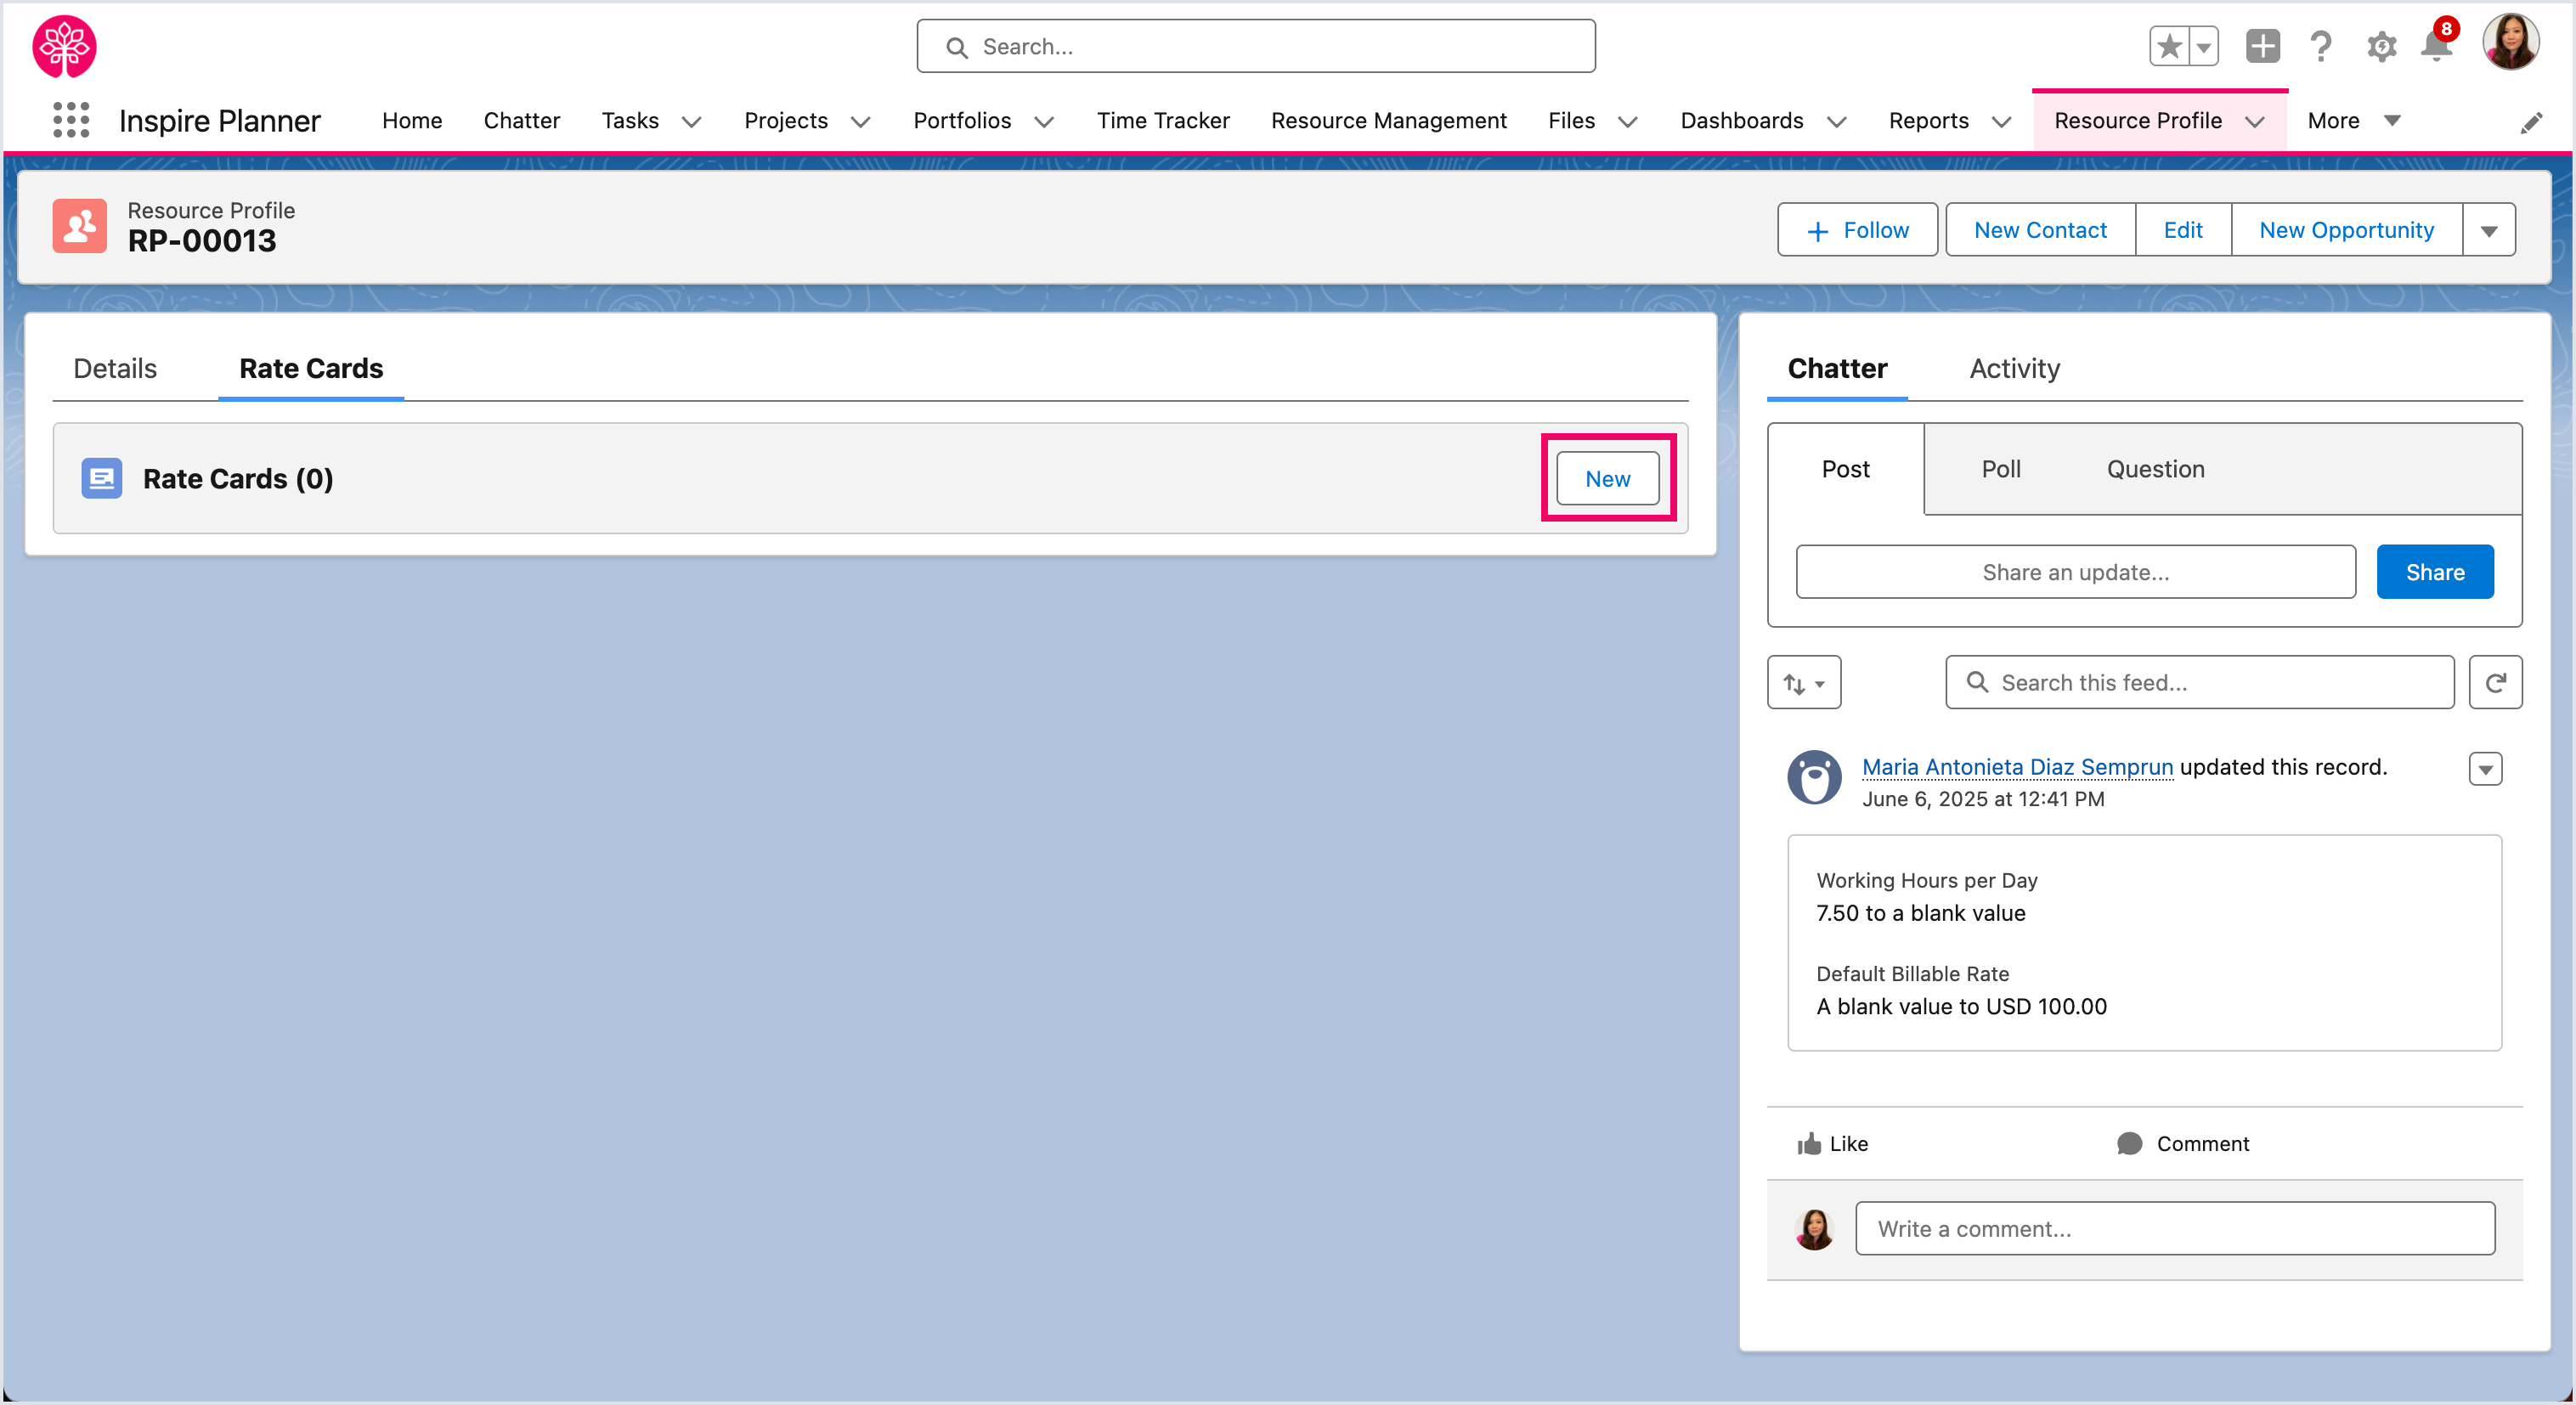Click the New Contact button
This screenshot has height=1405, width=2576.
coord(2040,230)
